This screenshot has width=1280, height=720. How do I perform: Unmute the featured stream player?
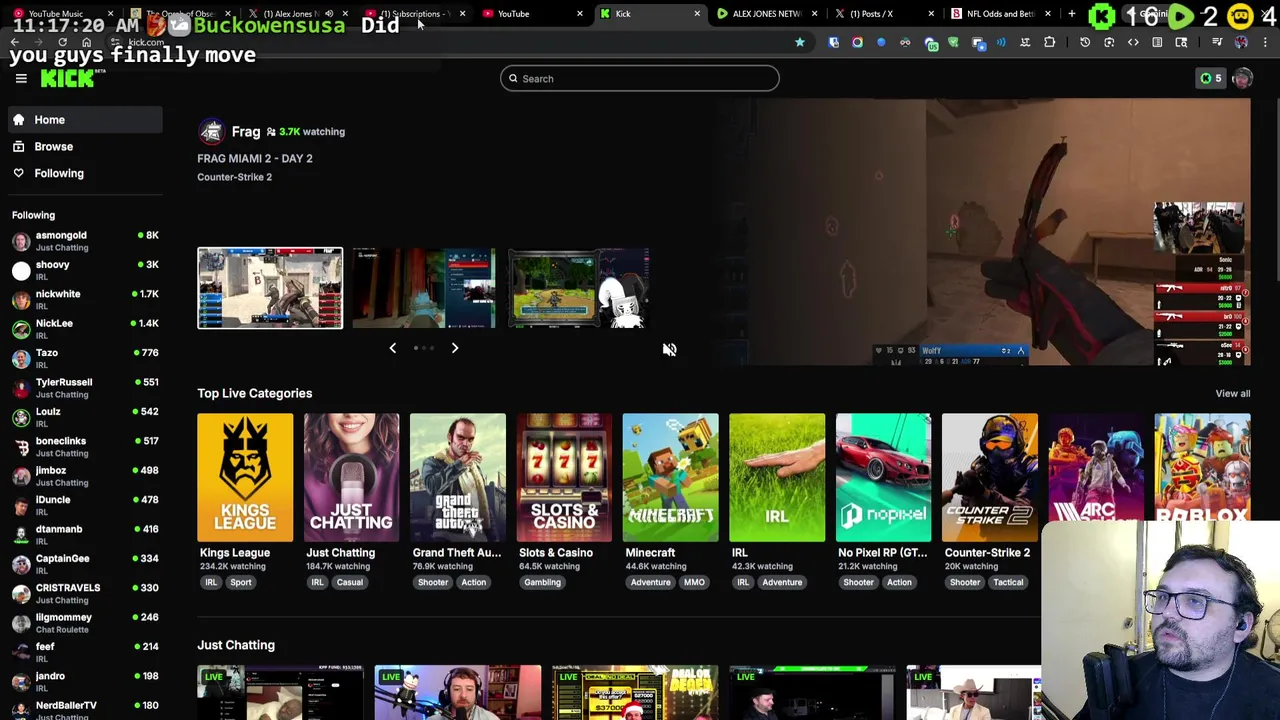pos(669,349)
